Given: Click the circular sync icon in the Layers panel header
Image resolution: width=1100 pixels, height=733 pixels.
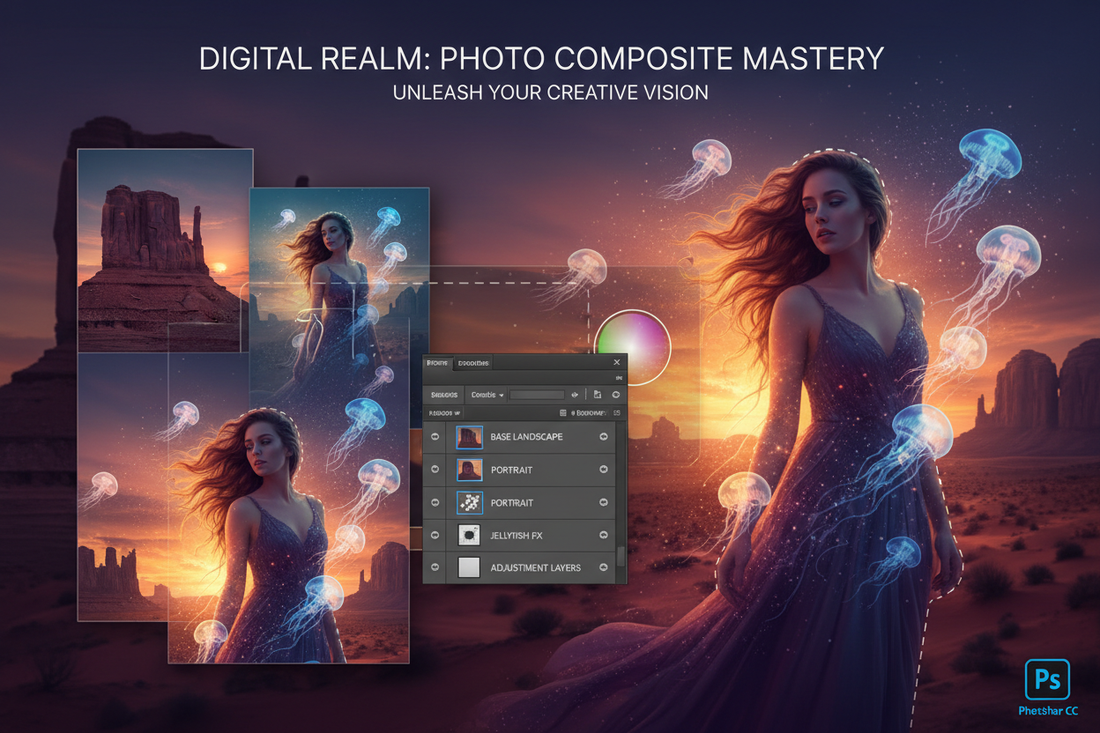Looking at the screenshot, I should [x=615, y=394].
